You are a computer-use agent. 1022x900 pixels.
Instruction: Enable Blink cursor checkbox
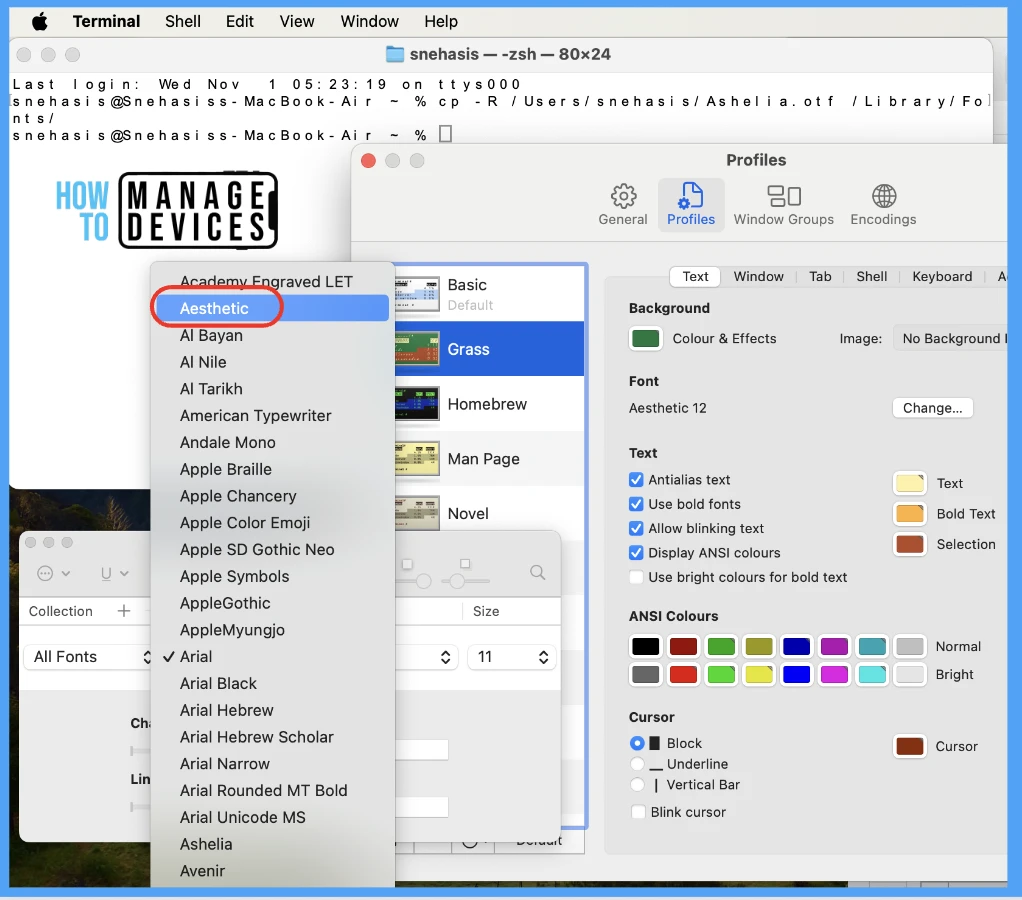638,812
